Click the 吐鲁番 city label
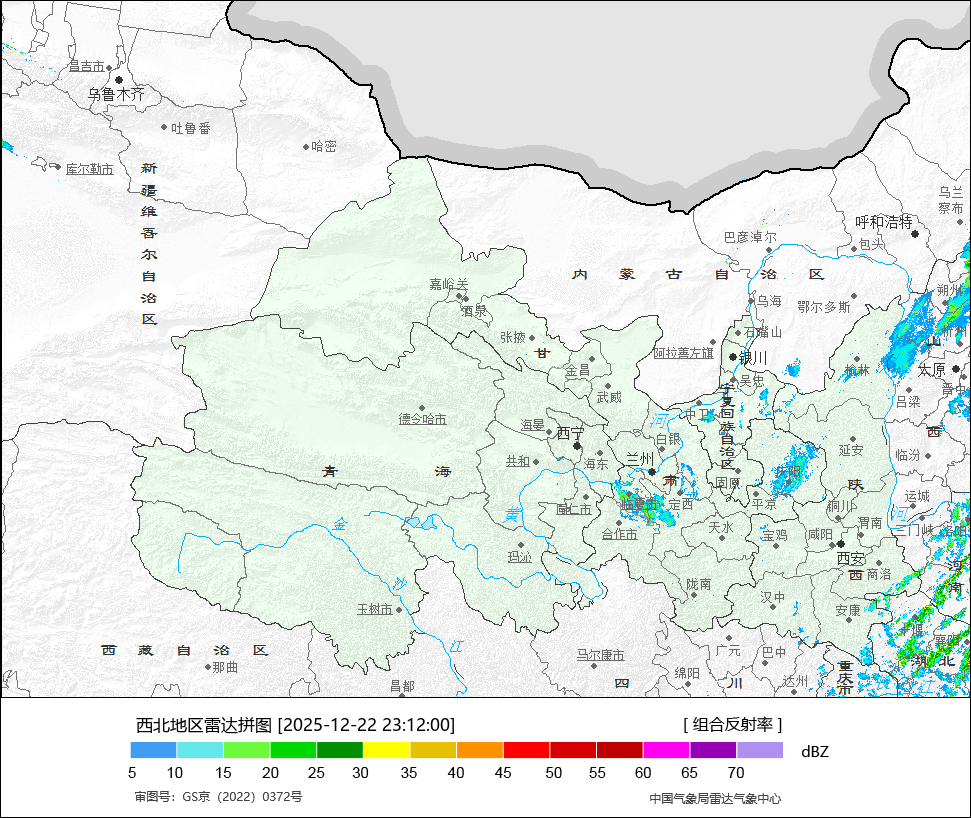This screenshot has height=818, width=971. click(191, 128)
